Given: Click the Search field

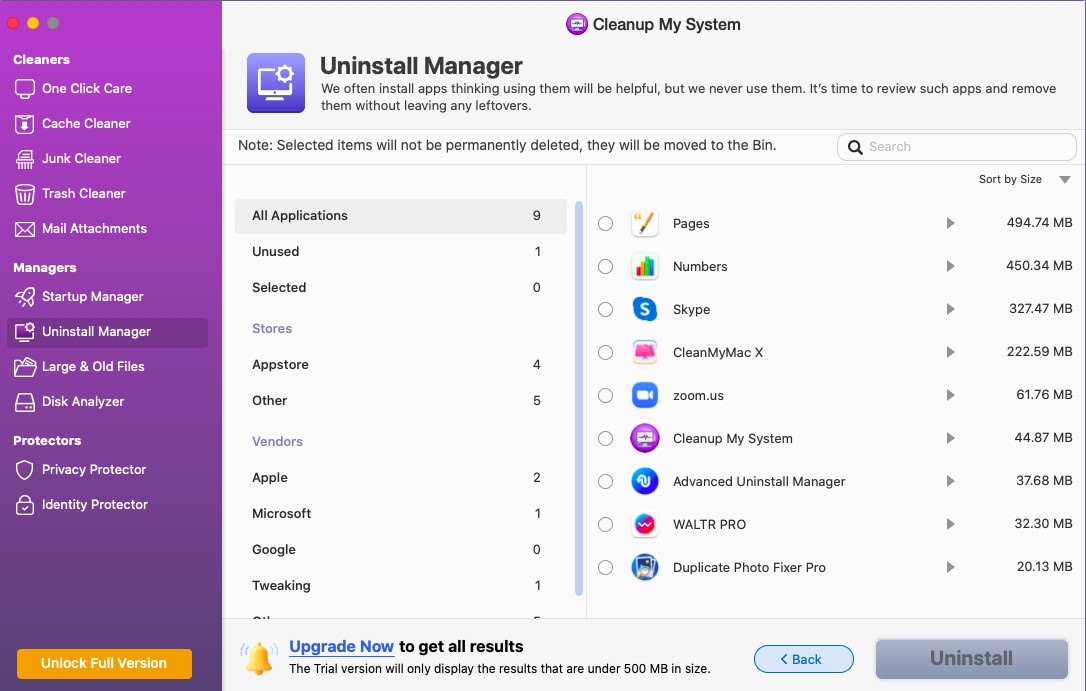Looking at the screenshot, I should pos(955,146).
